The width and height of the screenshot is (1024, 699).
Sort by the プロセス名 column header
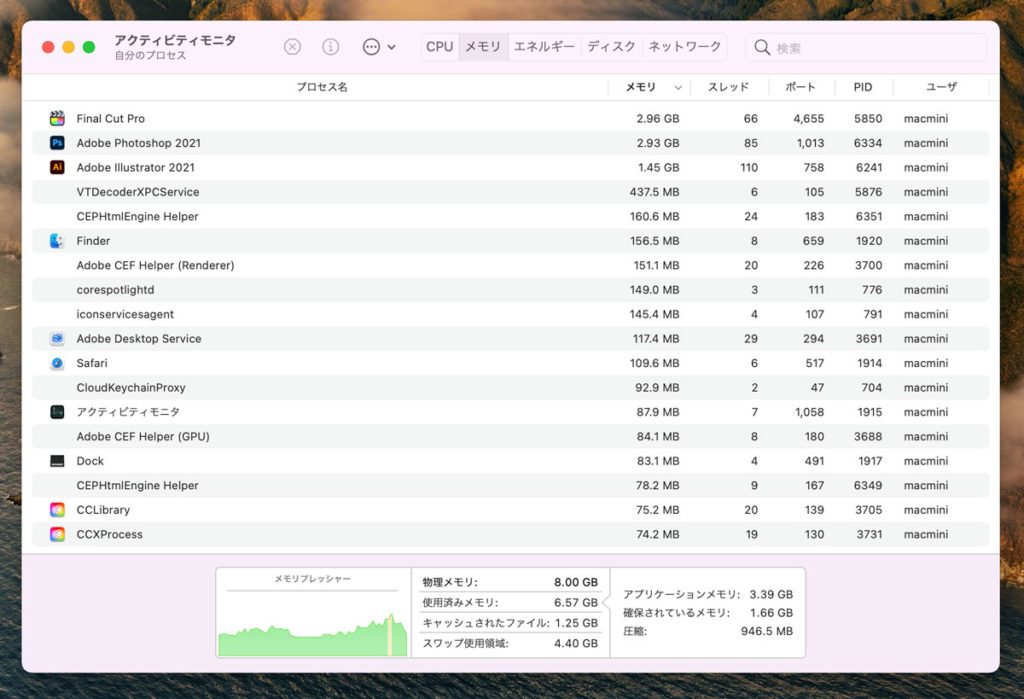[x=322, y=87]
